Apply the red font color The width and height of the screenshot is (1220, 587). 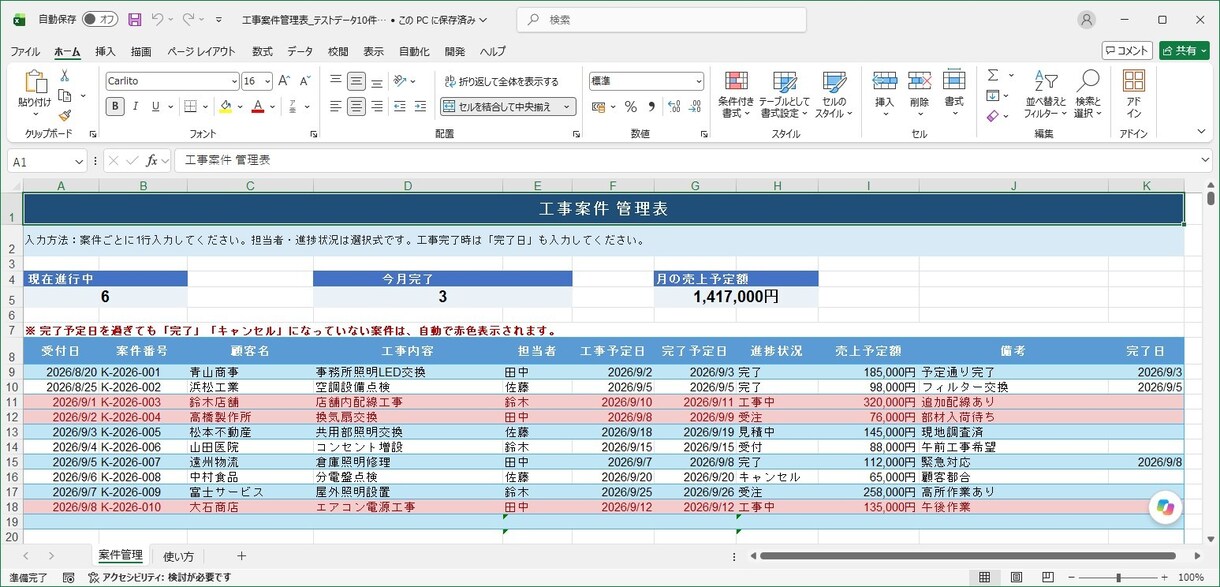click(x=258, y=106)
